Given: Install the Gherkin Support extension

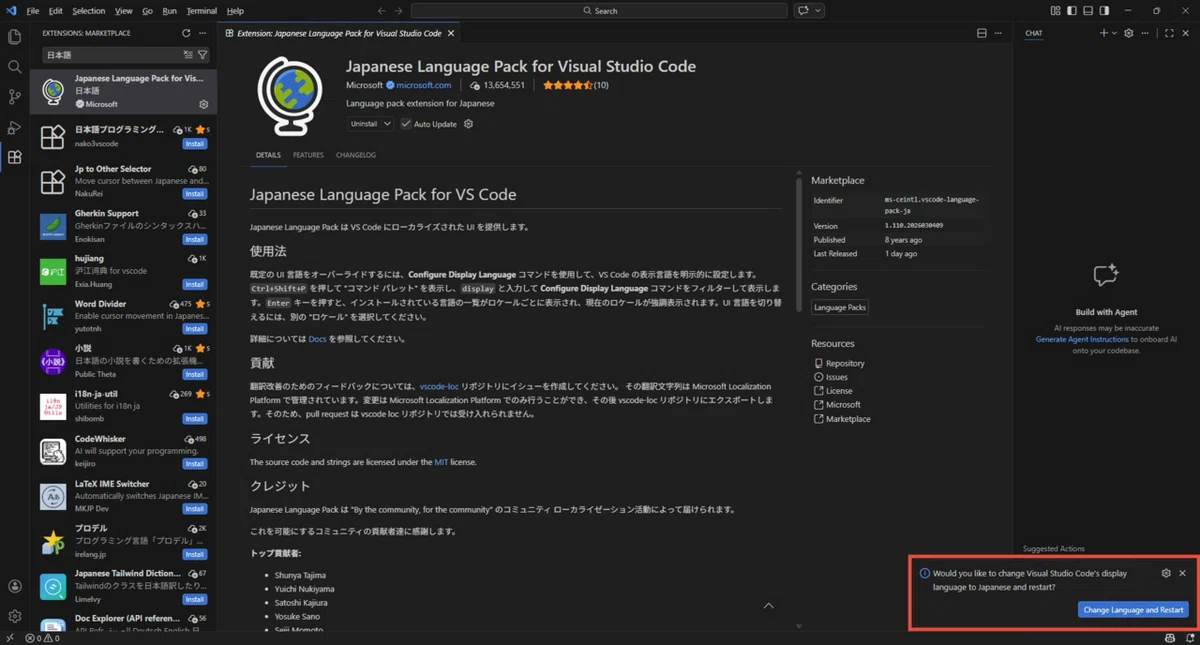Looking at the screenshot, I should click(195, 239).
